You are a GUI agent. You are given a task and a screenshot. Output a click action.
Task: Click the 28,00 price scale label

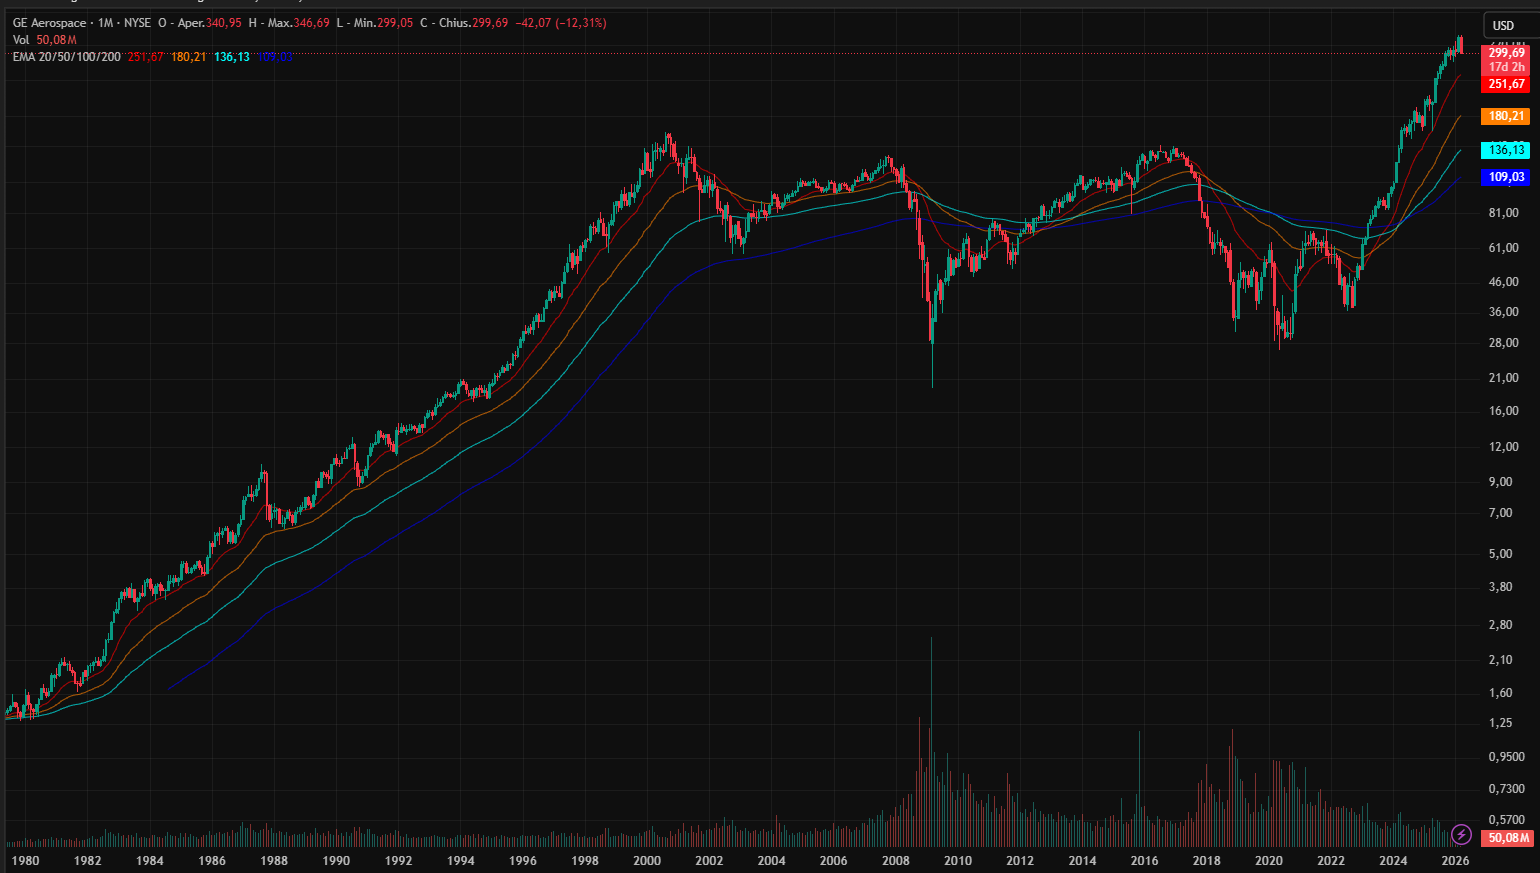coord(1504,343)
